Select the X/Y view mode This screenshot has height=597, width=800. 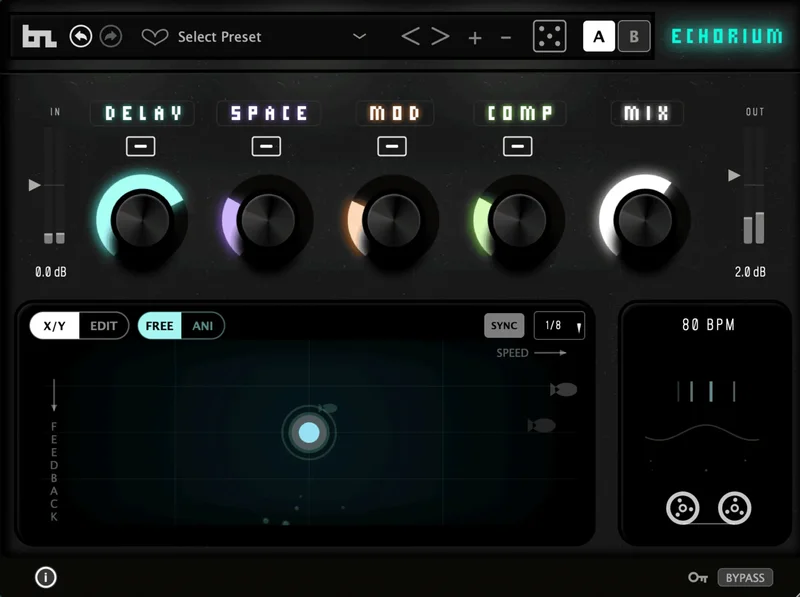pos(55,326)
